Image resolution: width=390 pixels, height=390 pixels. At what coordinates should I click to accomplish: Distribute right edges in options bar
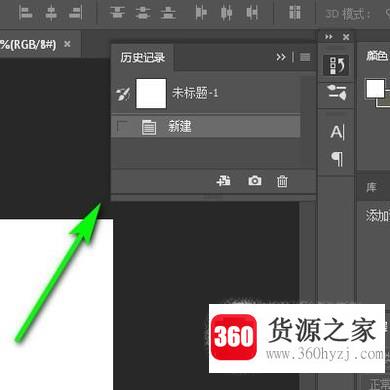coord(252,13)
